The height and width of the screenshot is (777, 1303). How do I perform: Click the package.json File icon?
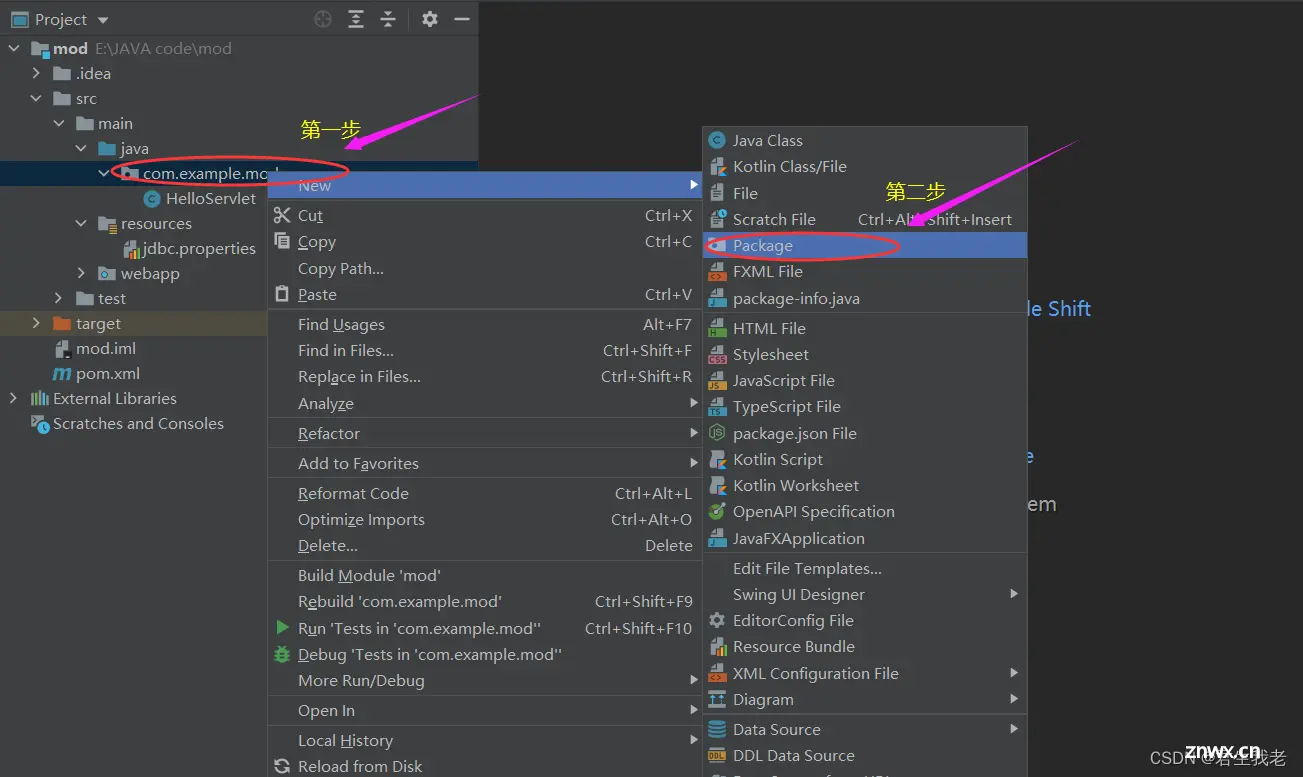(x=716, y=433)
